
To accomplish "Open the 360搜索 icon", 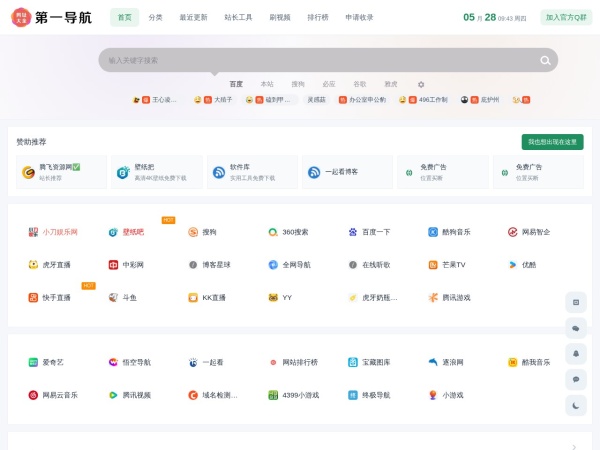I will (273, 232).
